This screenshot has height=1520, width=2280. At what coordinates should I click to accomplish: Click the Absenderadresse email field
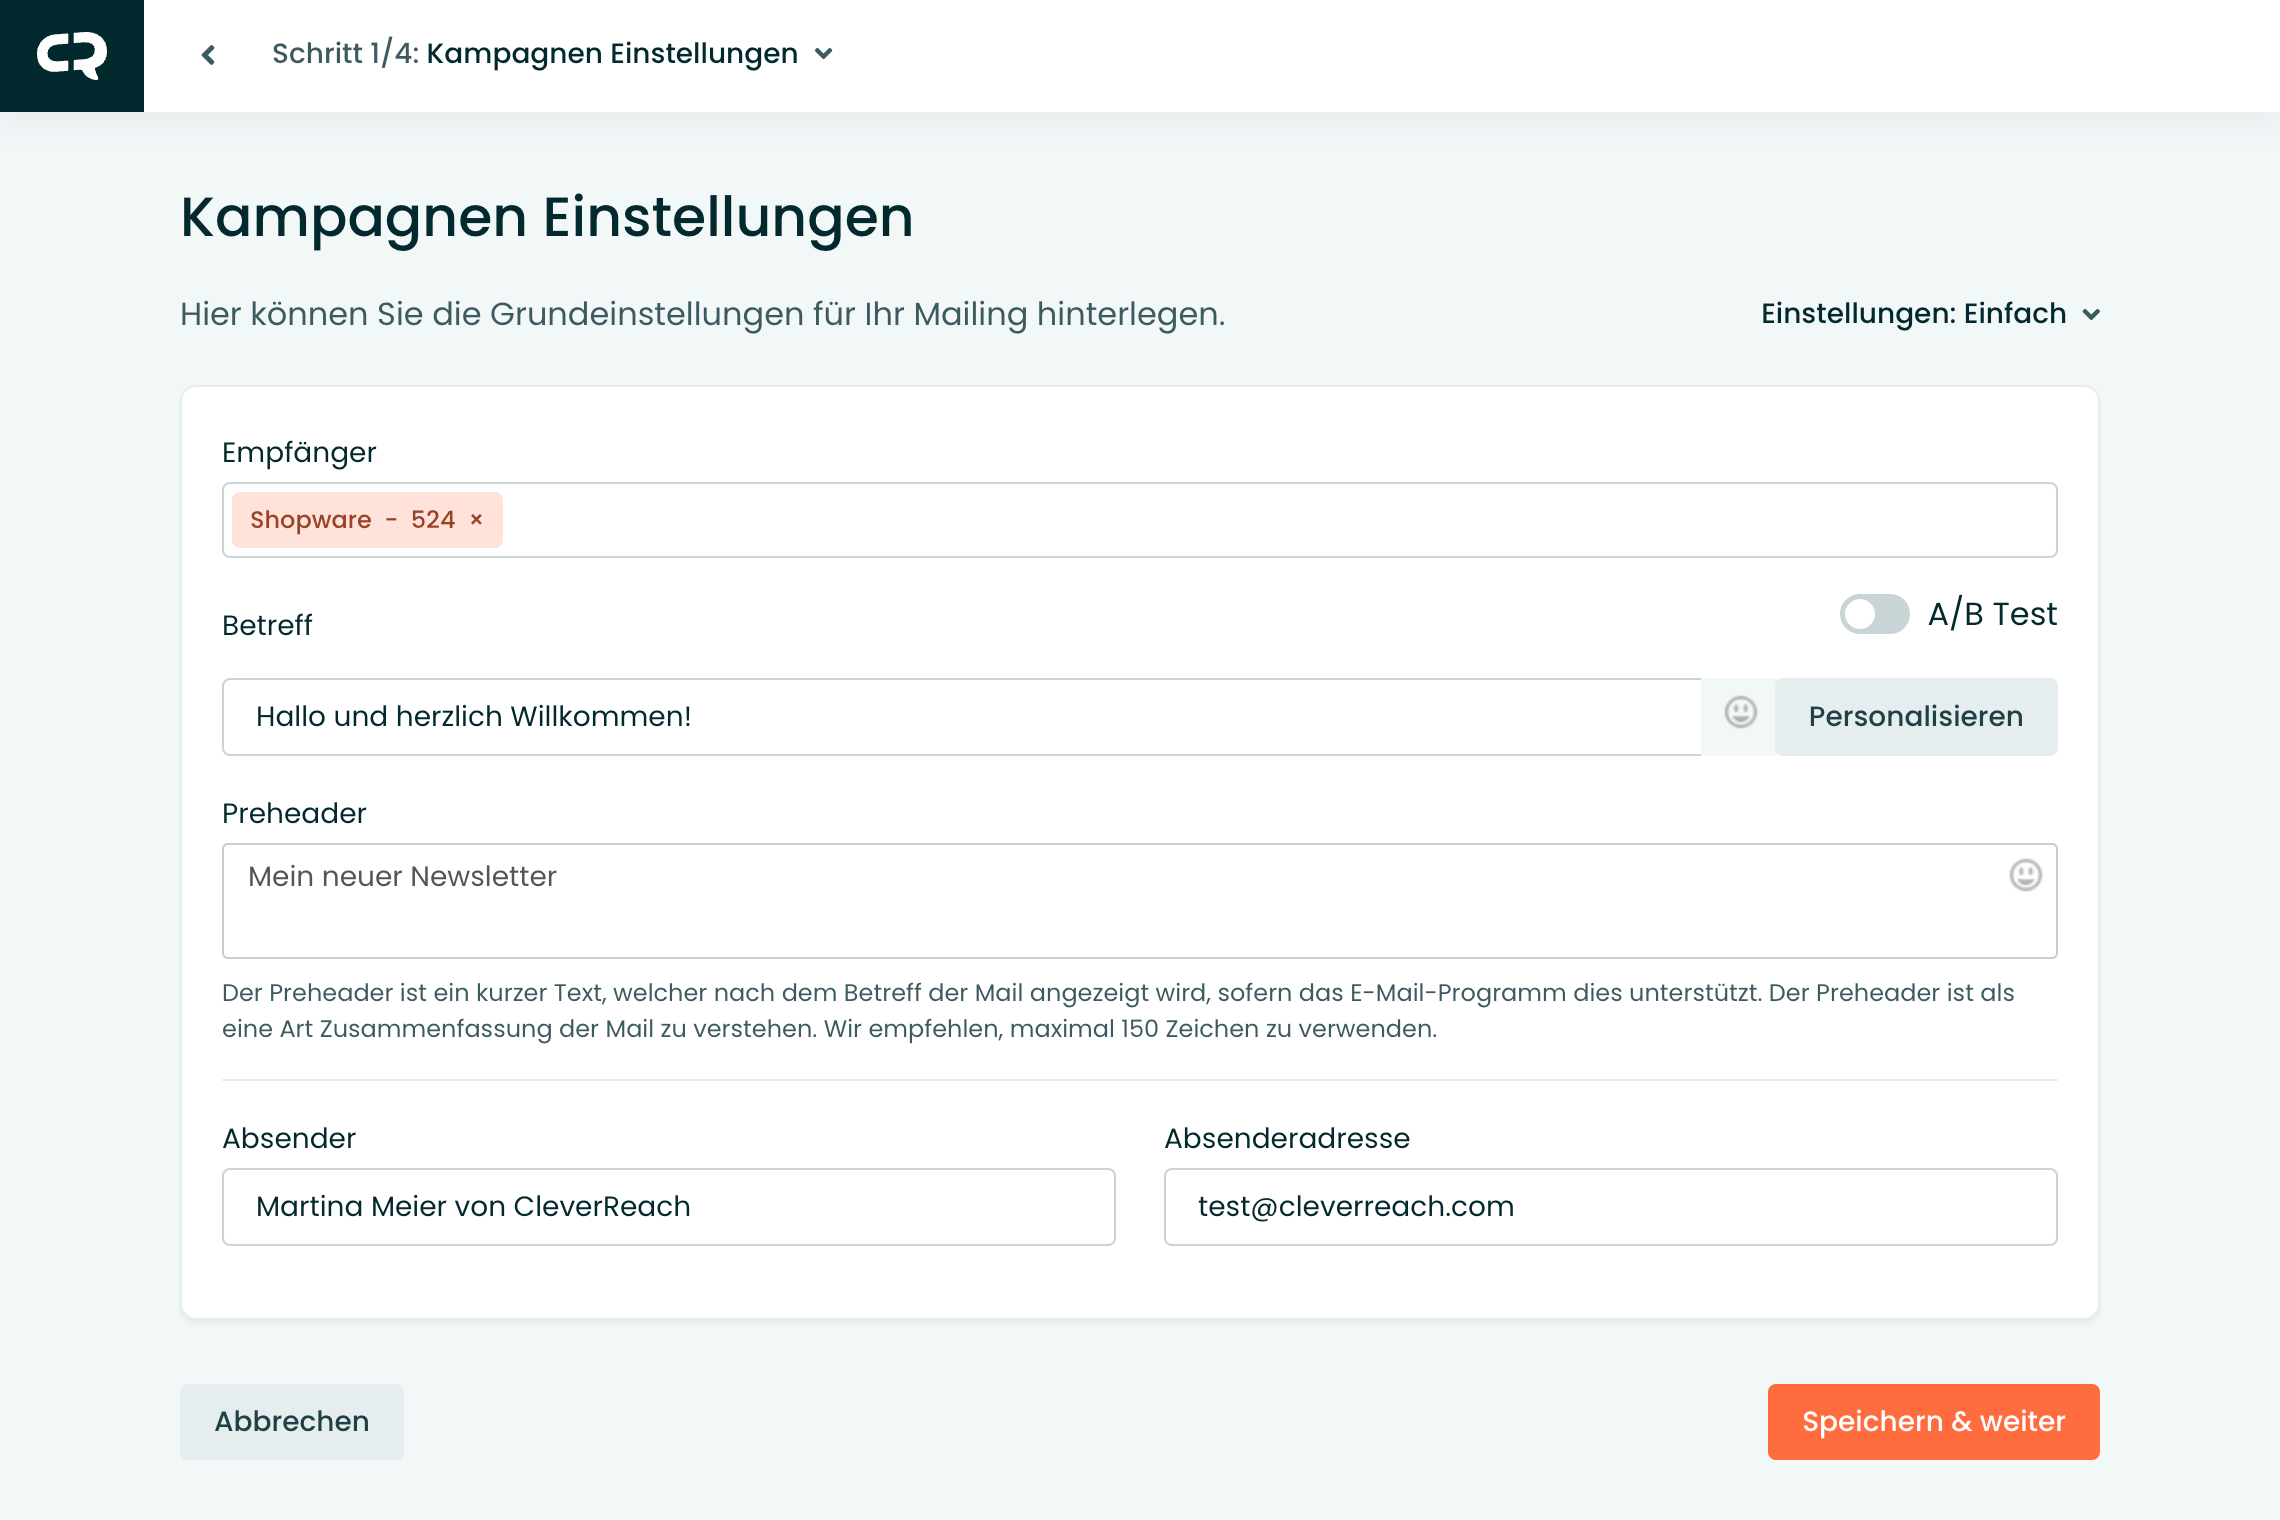(x=1610, y=1207)
